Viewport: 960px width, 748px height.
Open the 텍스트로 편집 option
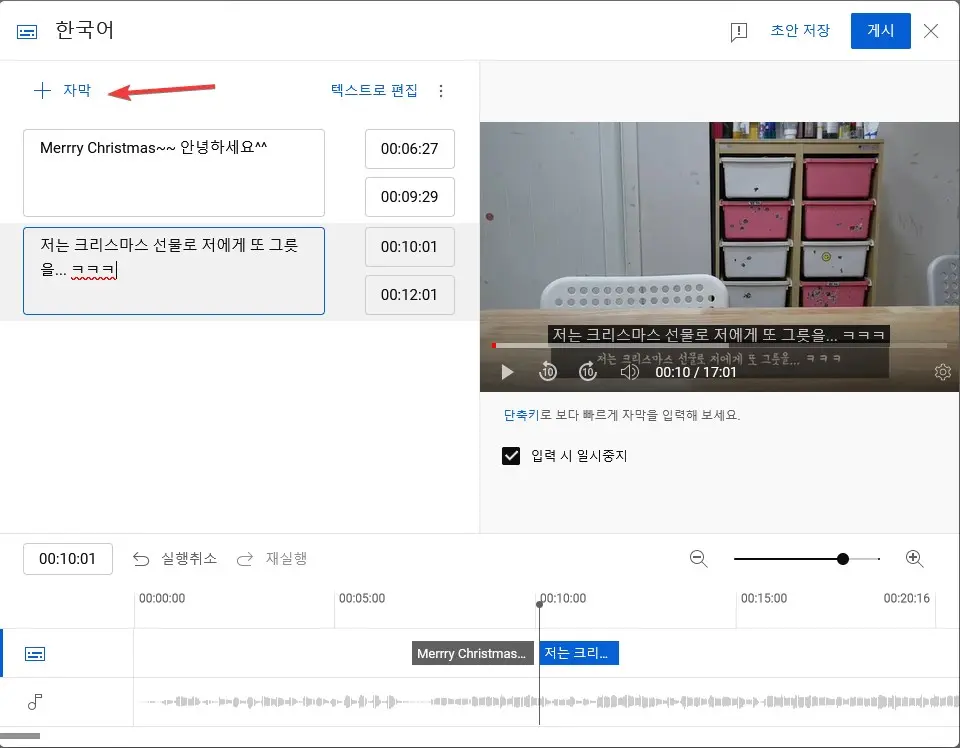pos(372,90)
